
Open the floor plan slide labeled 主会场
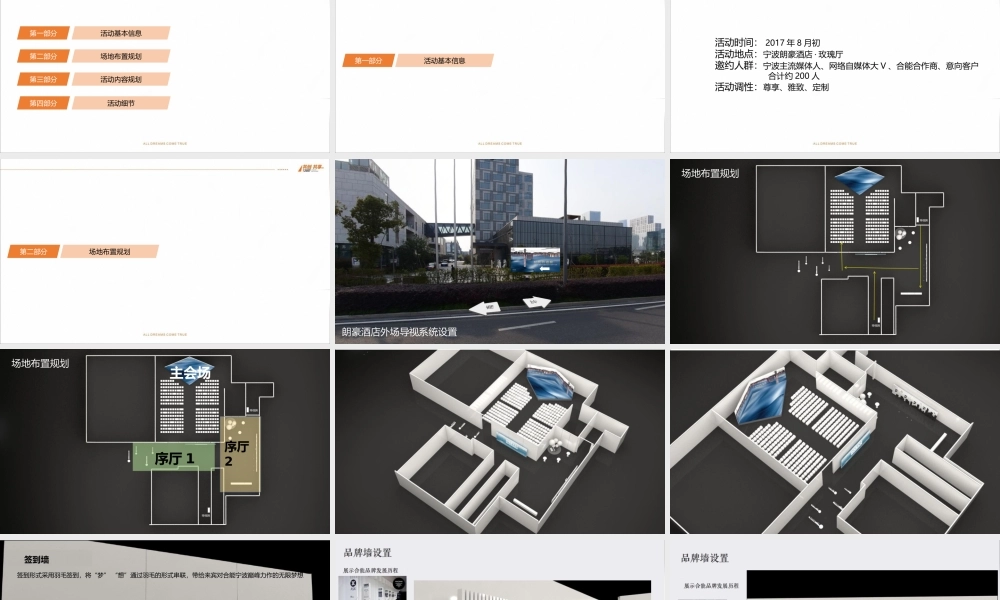[165, 441]
